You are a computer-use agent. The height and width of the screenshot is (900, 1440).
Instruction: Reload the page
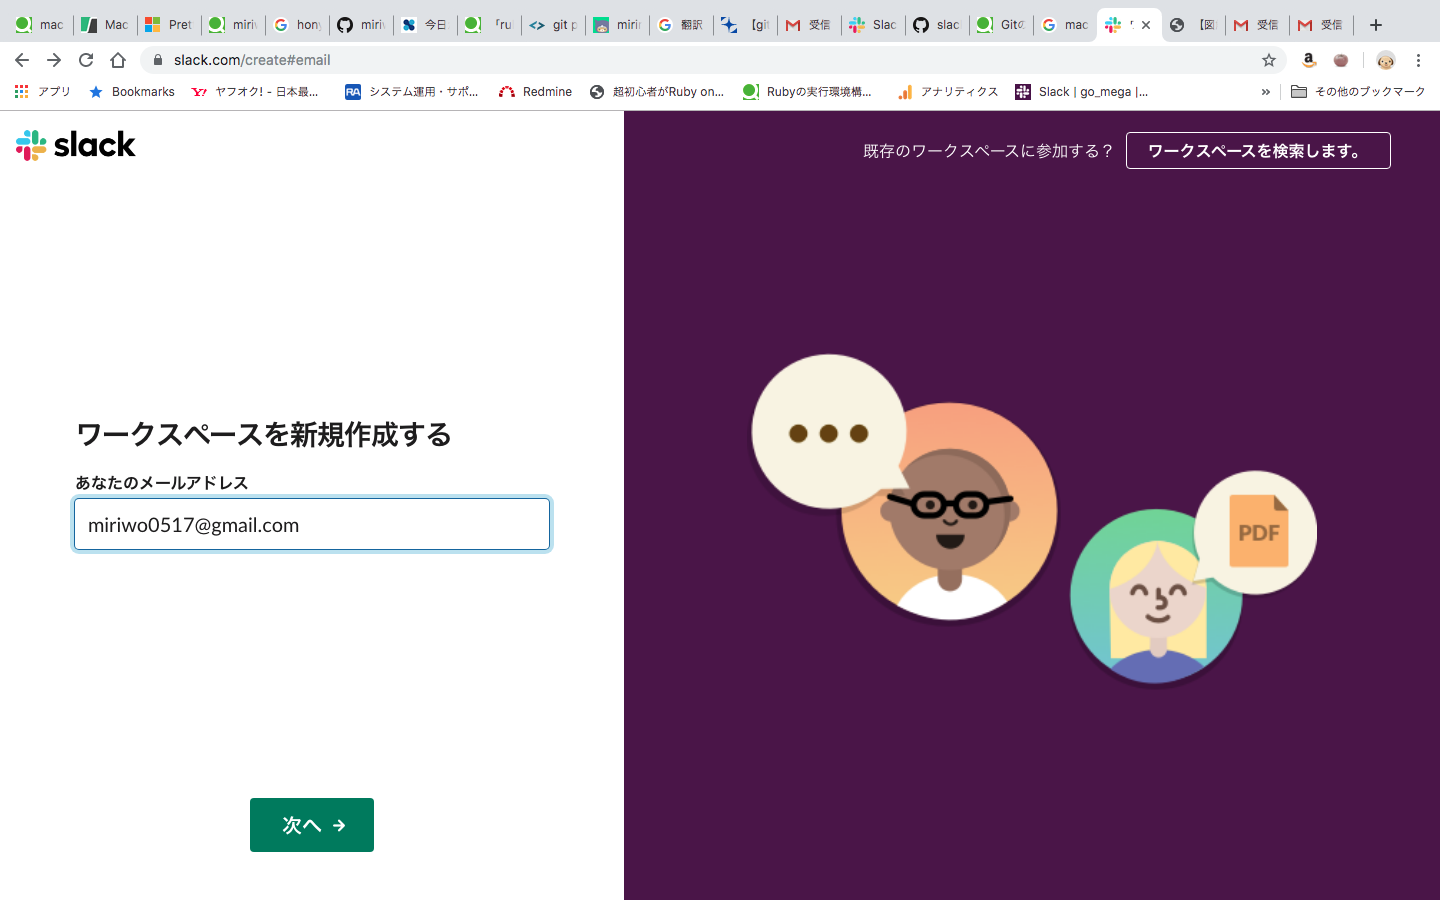pyautogui.click(x=86, y=59)
